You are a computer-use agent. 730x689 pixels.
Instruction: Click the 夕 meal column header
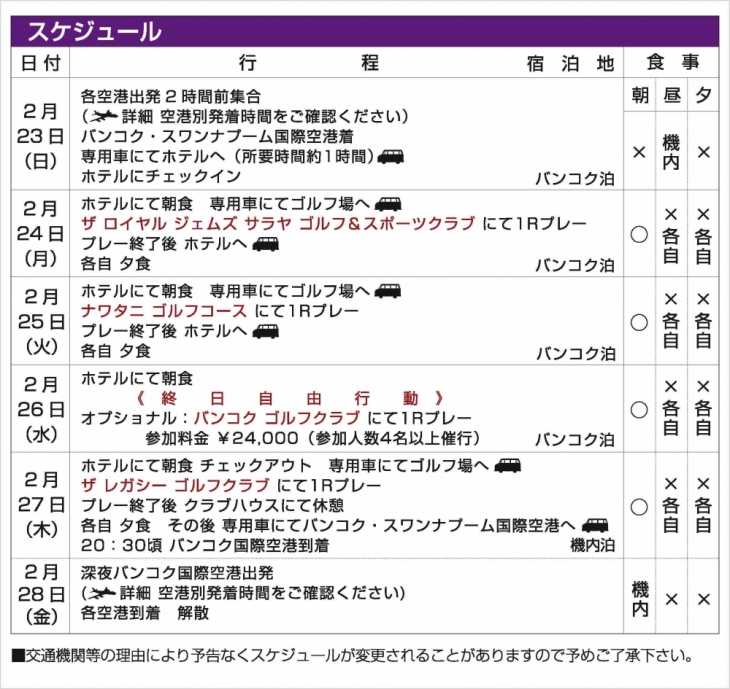[x=703, y=95]
